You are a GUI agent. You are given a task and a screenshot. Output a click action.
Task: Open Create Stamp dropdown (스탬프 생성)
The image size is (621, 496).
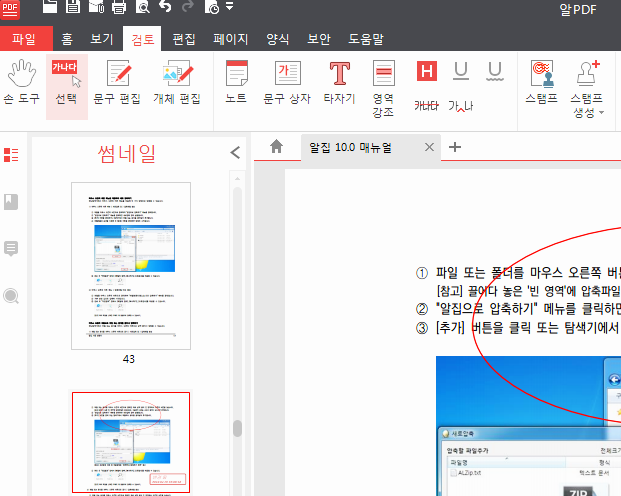(x=587, y=89)
